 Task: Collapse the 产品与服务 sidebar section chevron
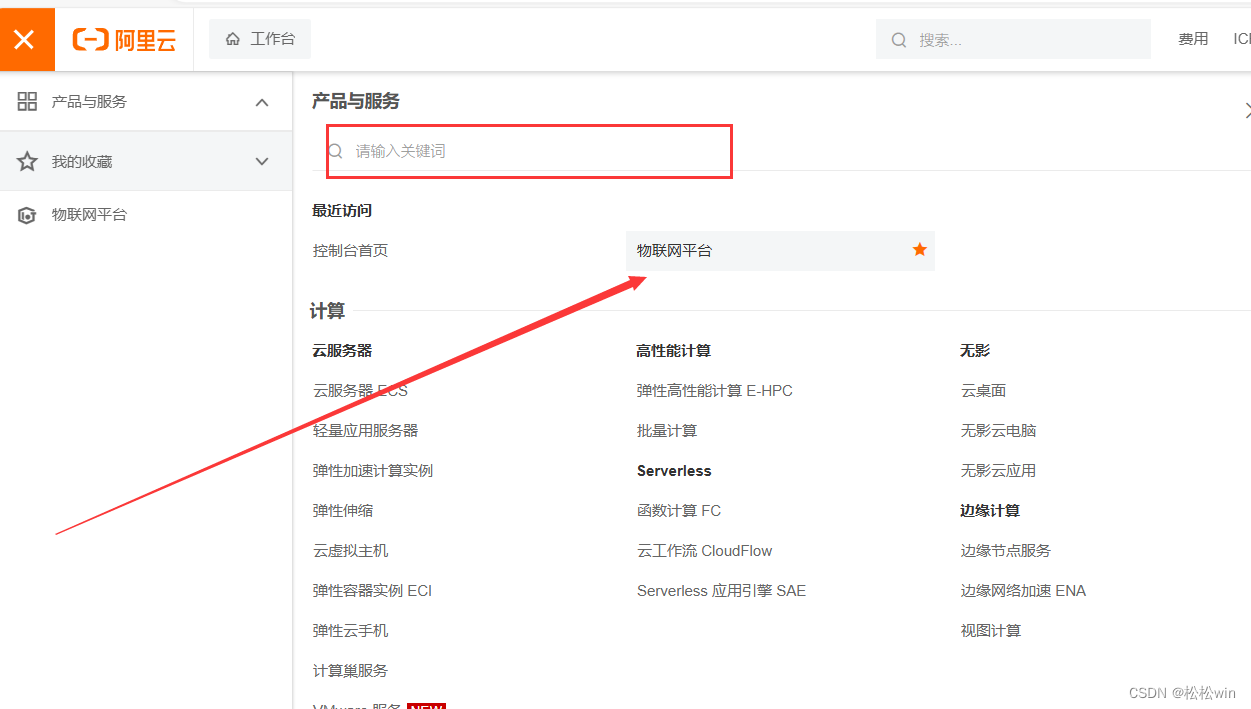262,102
